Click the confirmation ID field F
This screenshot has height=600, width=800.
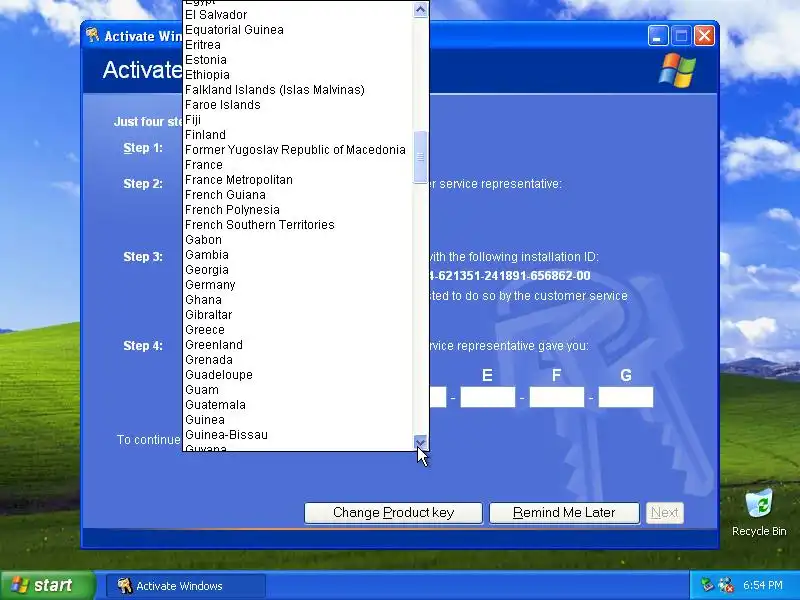(x=557, y=397)
